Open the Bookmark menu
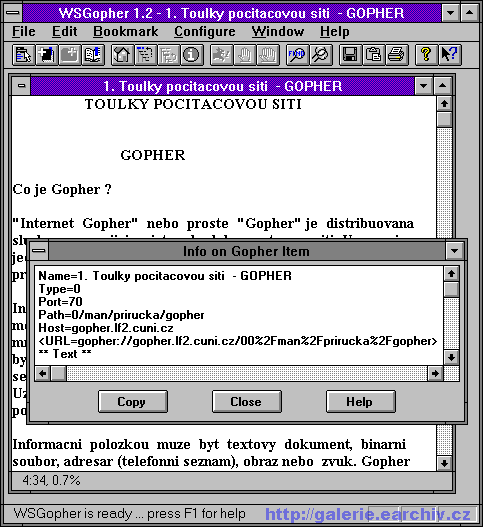The image size is (483, 527). click(125, 32)
